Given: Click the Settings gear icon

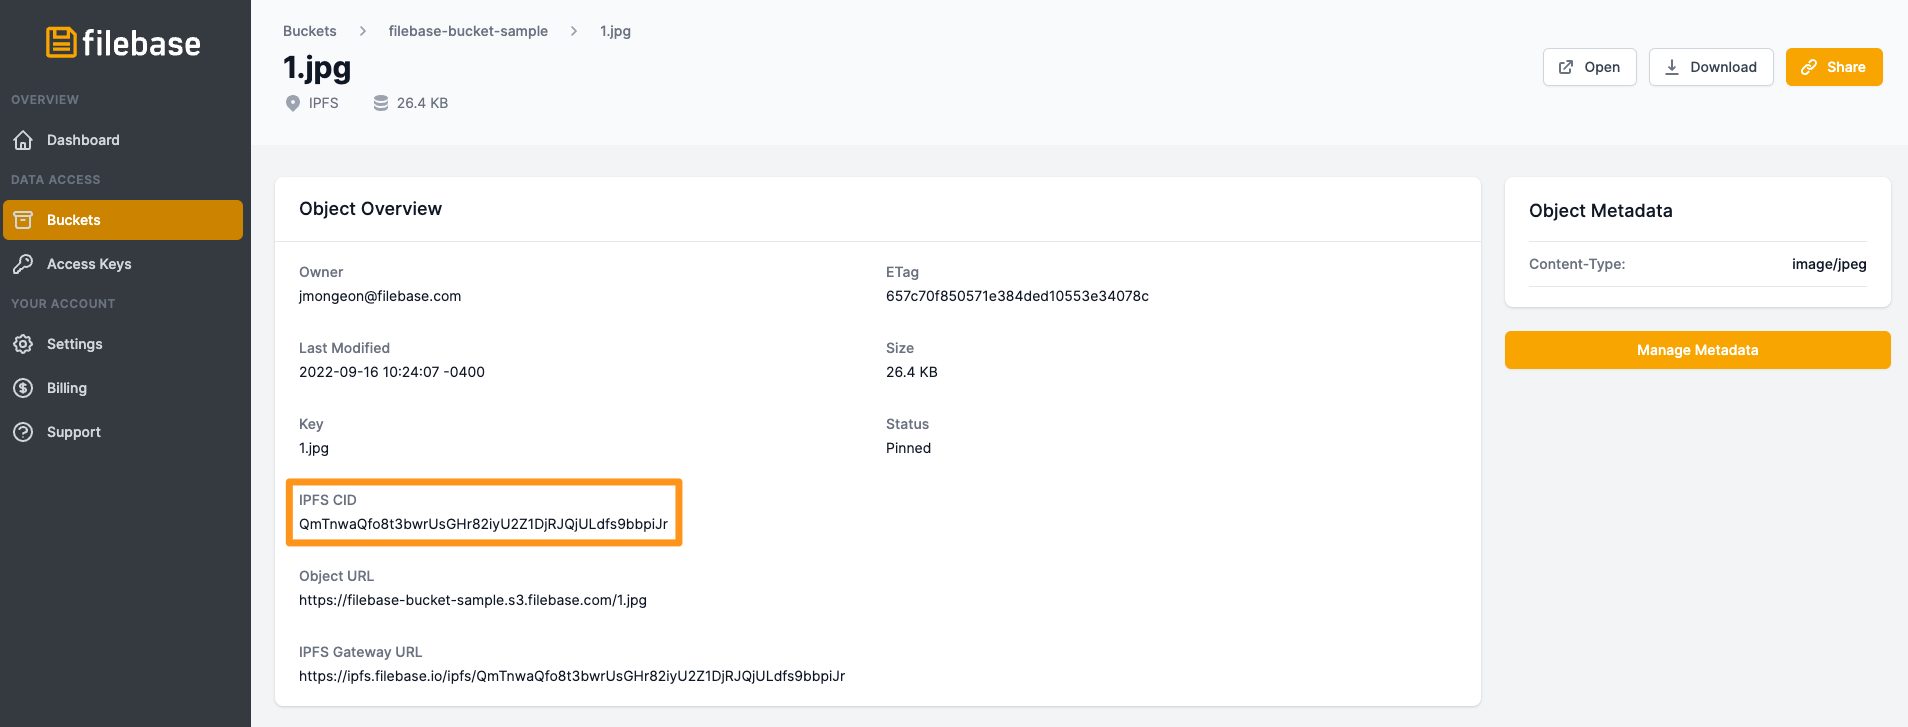Looking at the screenshot, I should (x=24, y=344).
